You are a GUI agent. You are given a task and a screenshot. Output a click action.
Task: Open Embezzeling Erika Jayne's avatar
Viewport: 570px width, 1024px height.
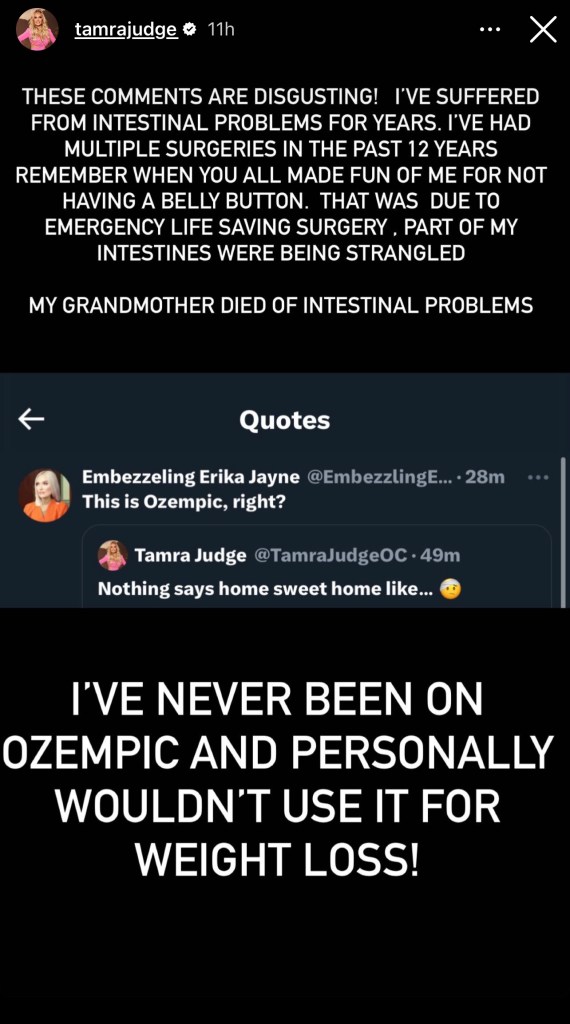pyautogui.click(x=44, y=494)
